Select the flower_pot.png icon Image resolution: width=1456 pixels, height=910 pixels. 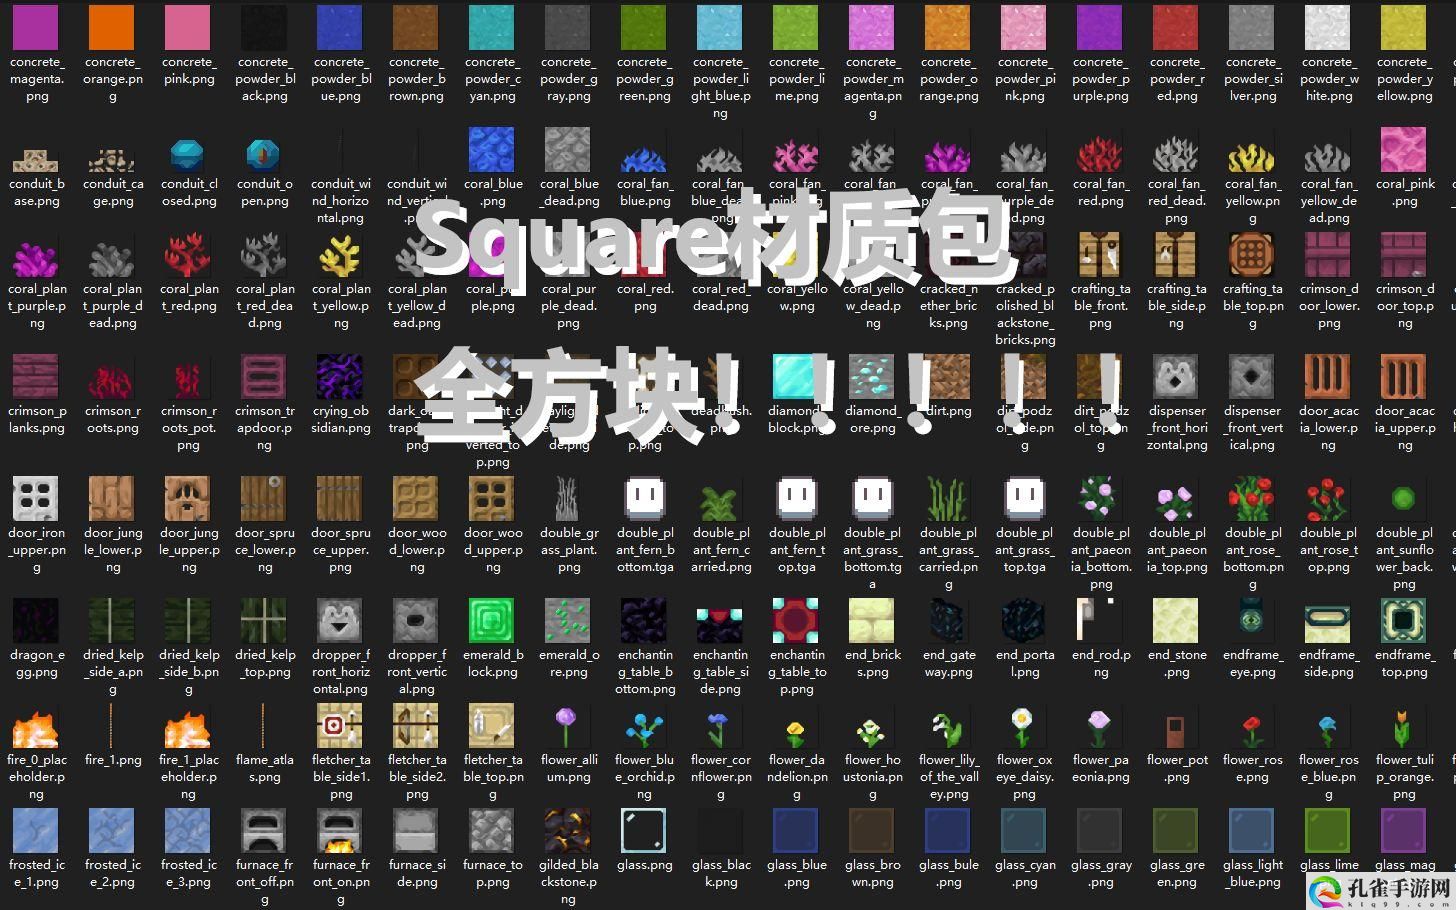tap(1176, 731)
